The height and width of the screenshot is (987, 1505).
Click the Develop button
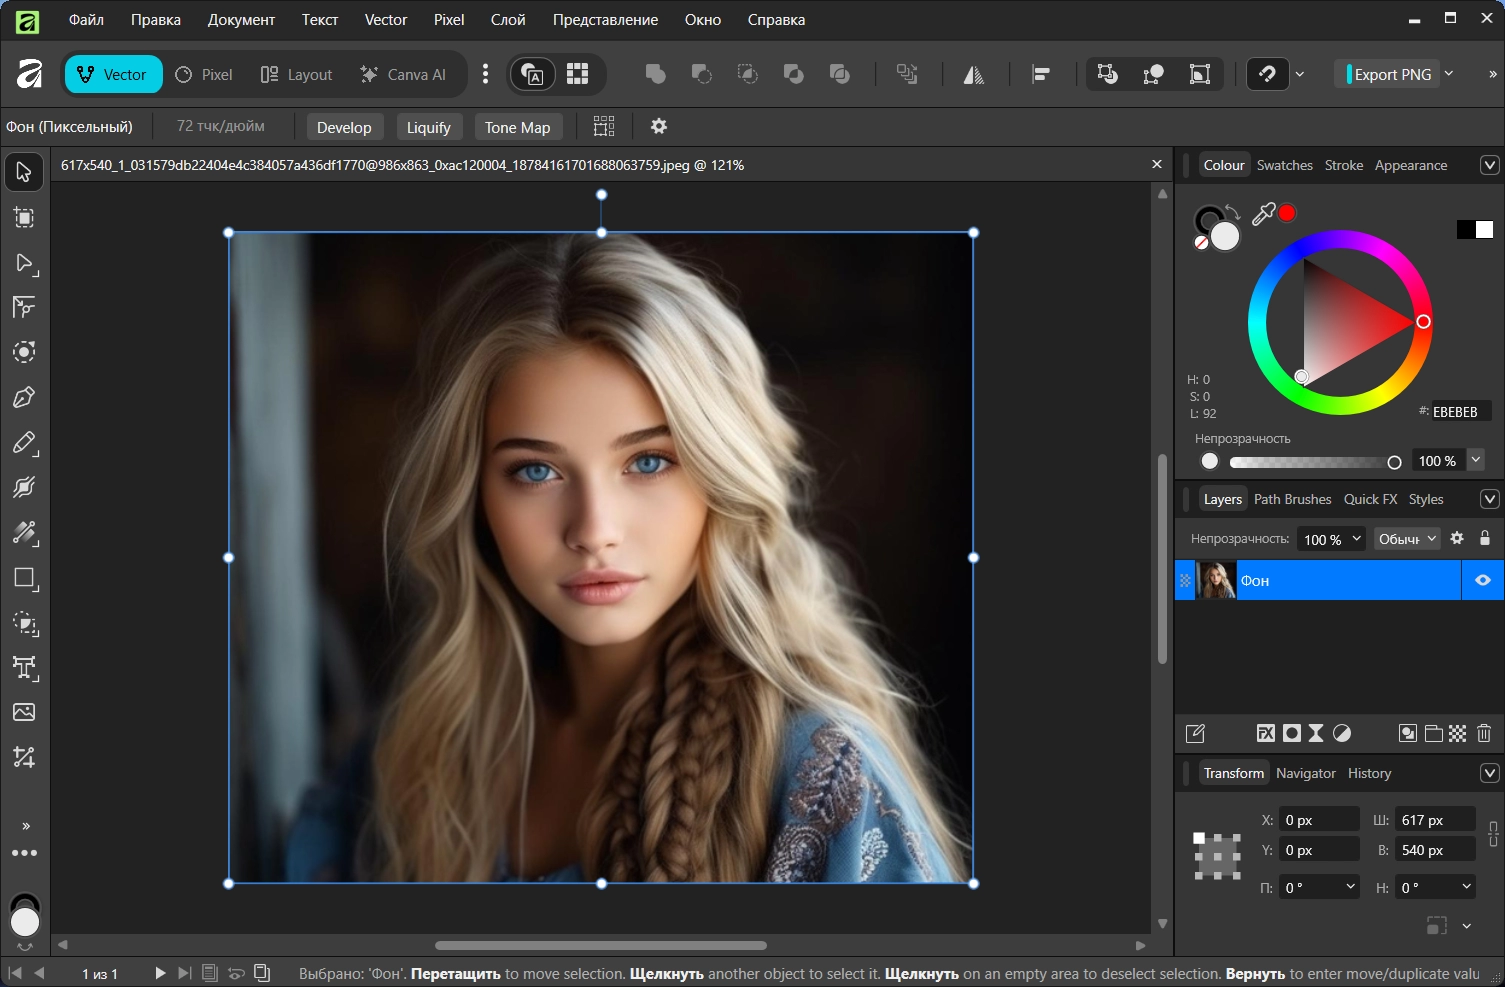point(344,127)
